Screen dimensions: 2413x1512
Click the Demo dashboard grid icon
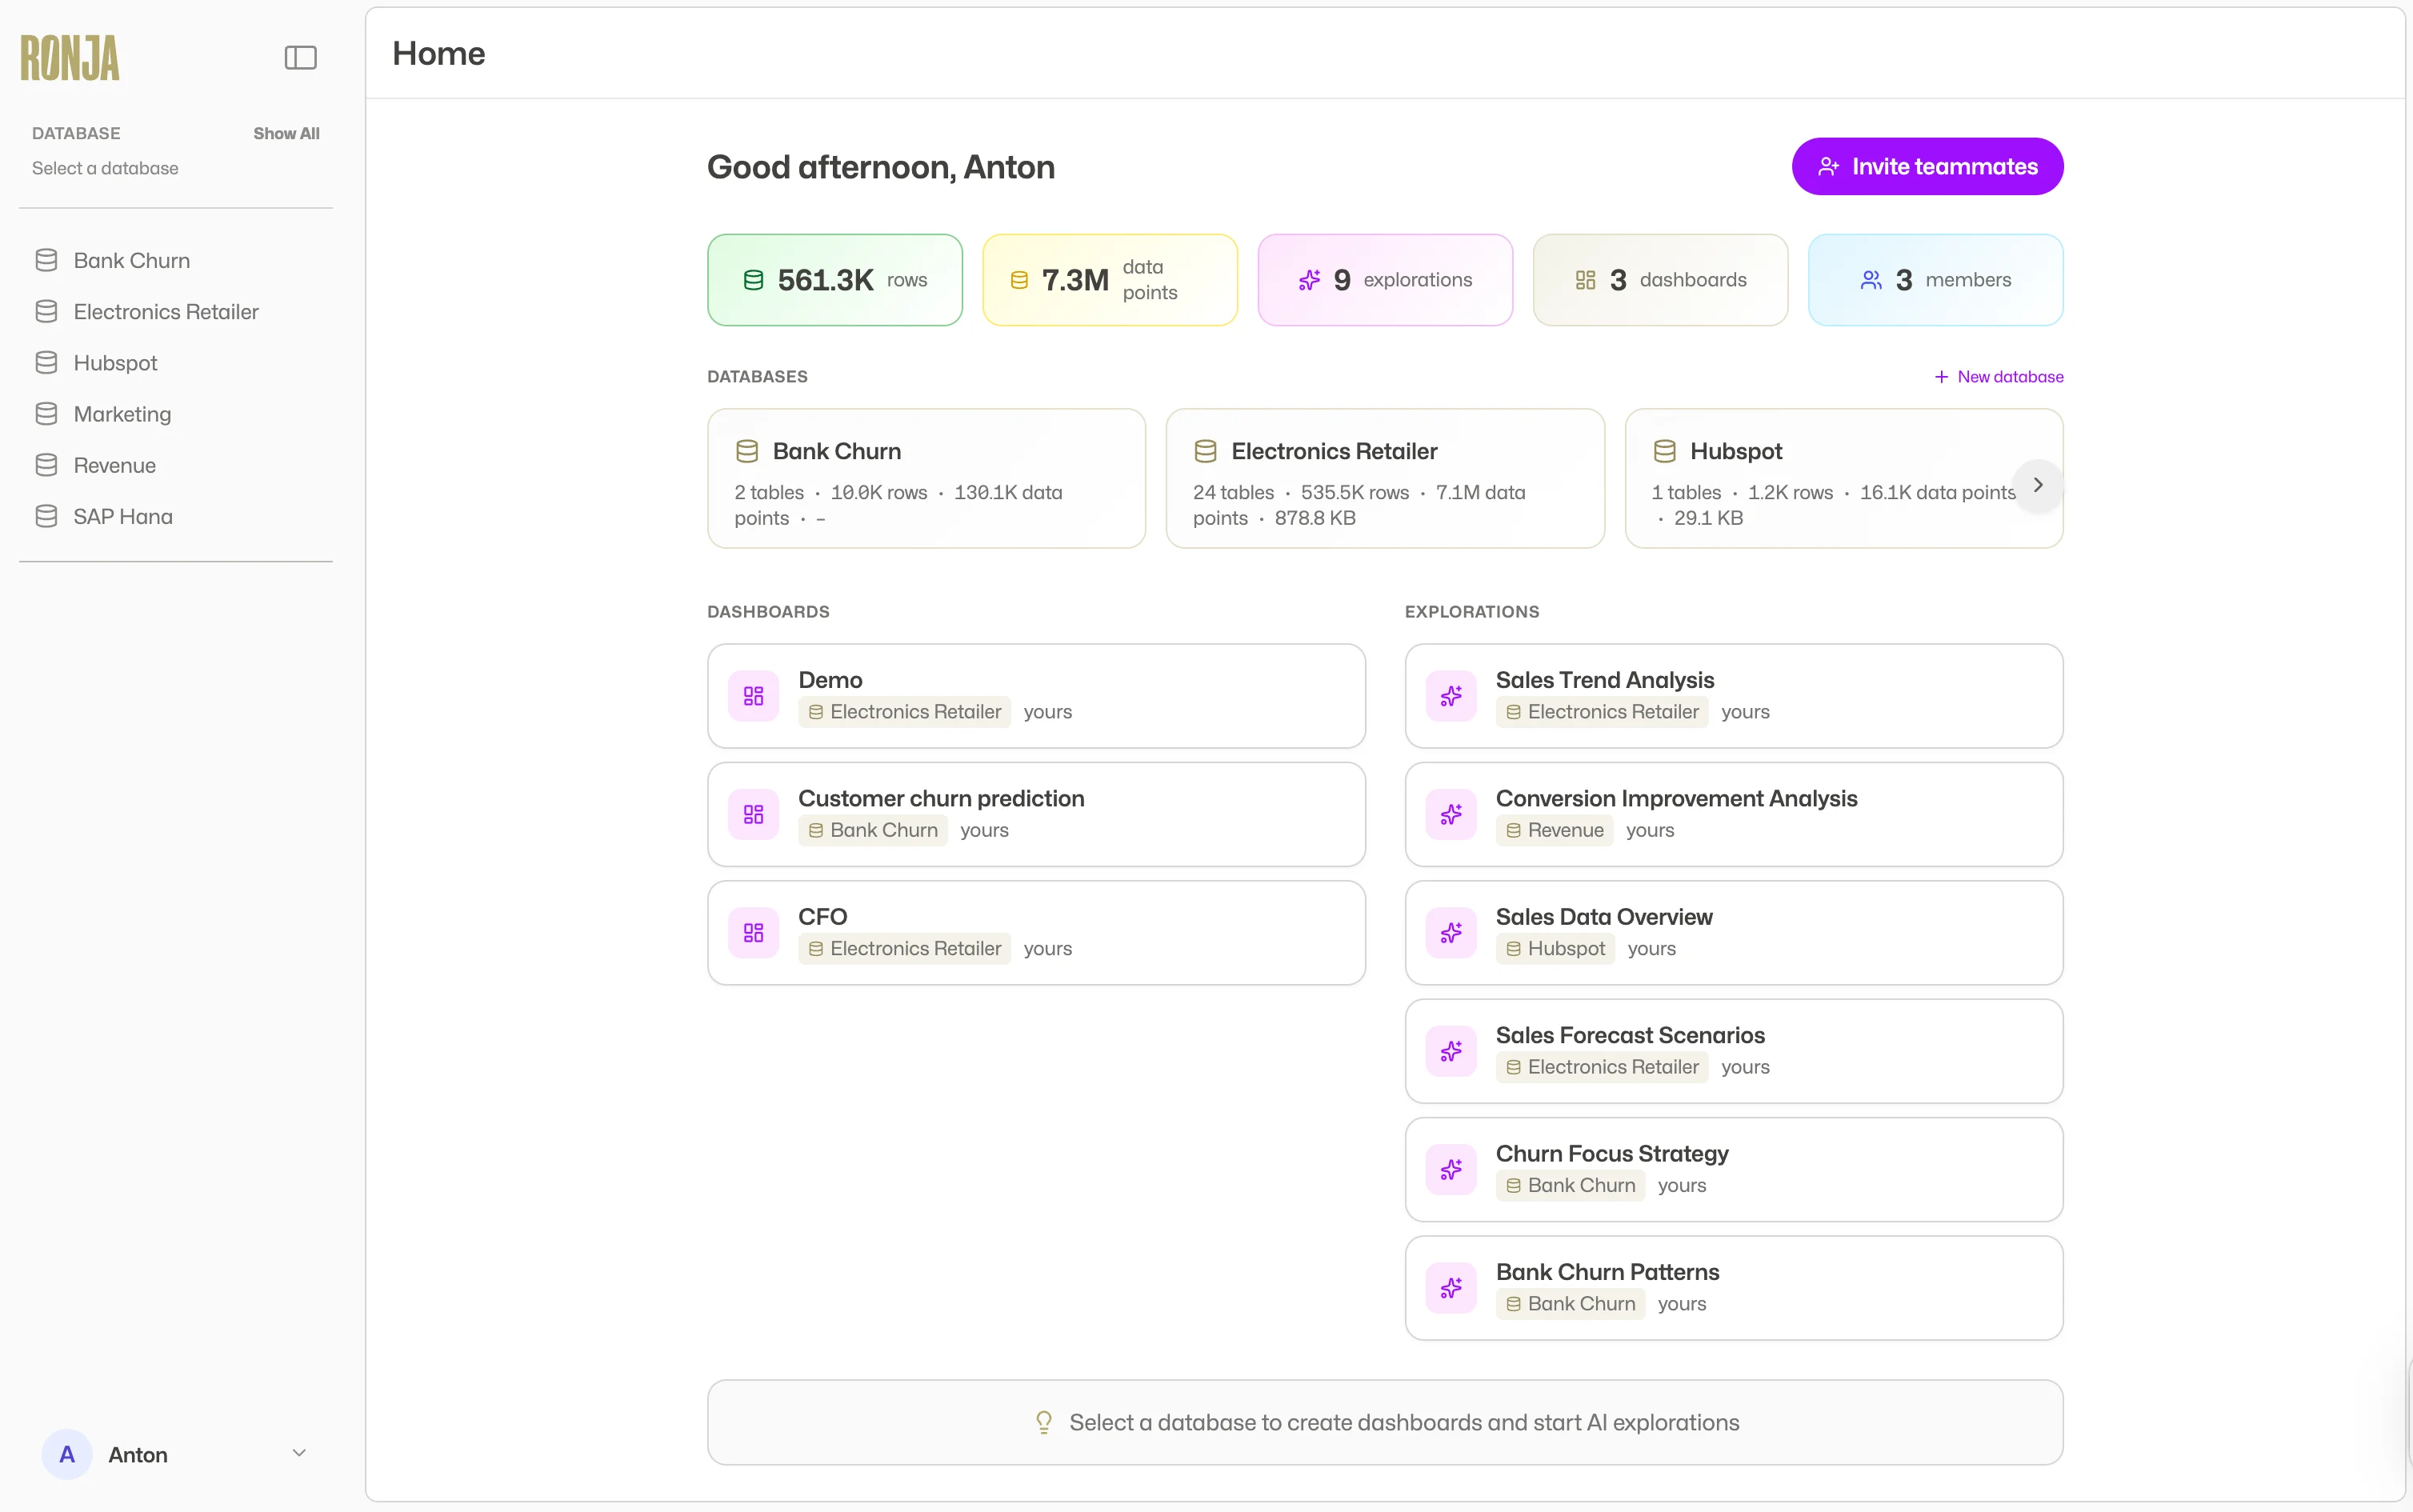pos(753,696)
